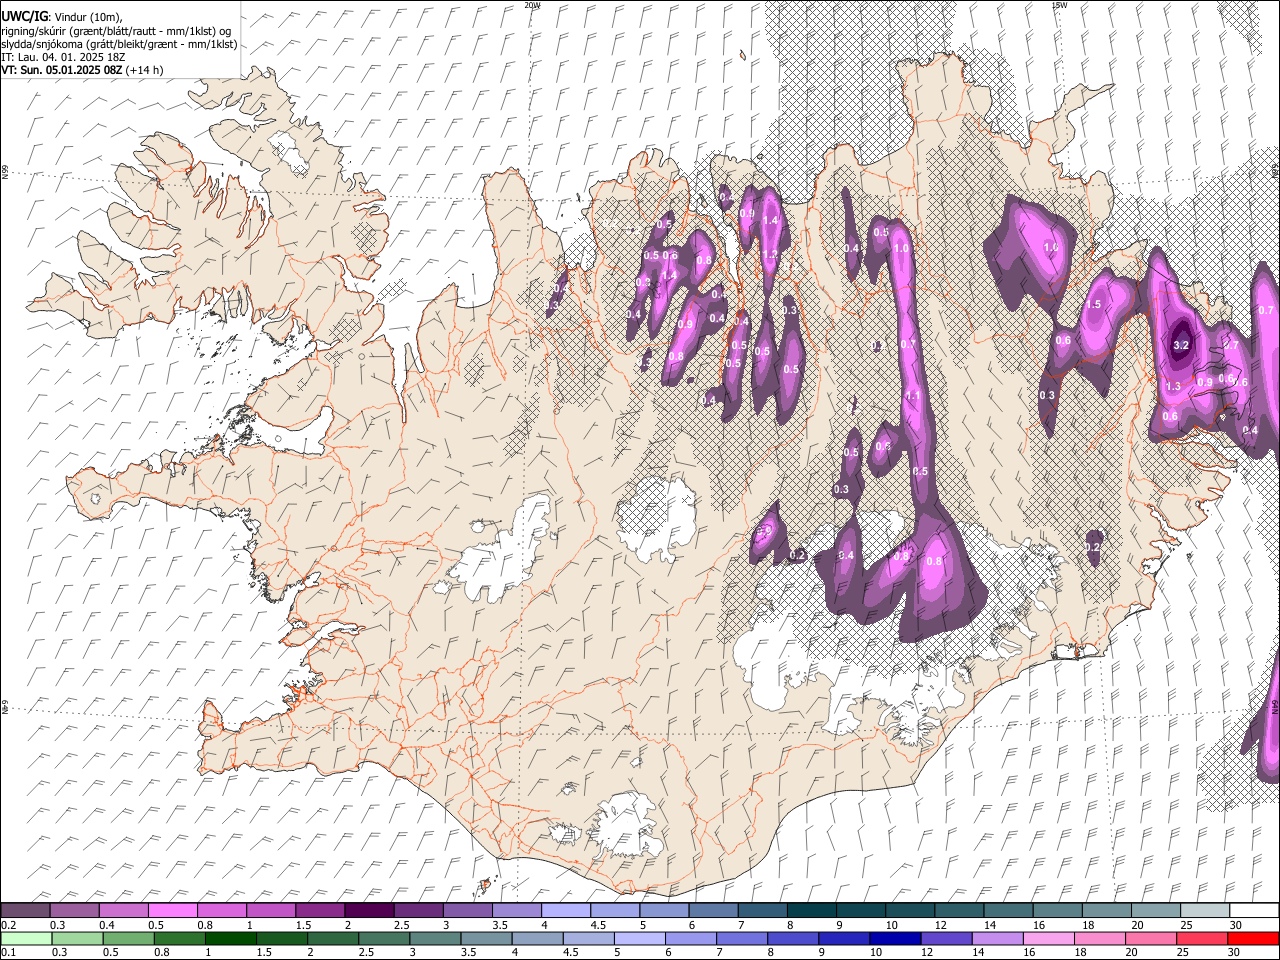Click the slate blue swatch labeled 6 in upper legend
Screen dimensions: 1280x960
712,910
